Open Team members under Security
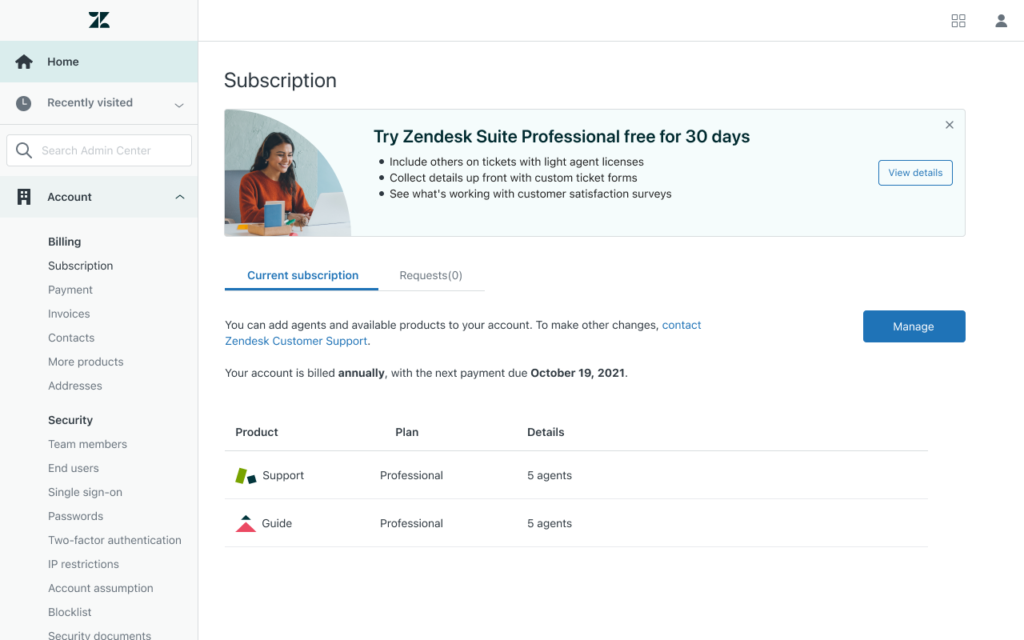 87,444
